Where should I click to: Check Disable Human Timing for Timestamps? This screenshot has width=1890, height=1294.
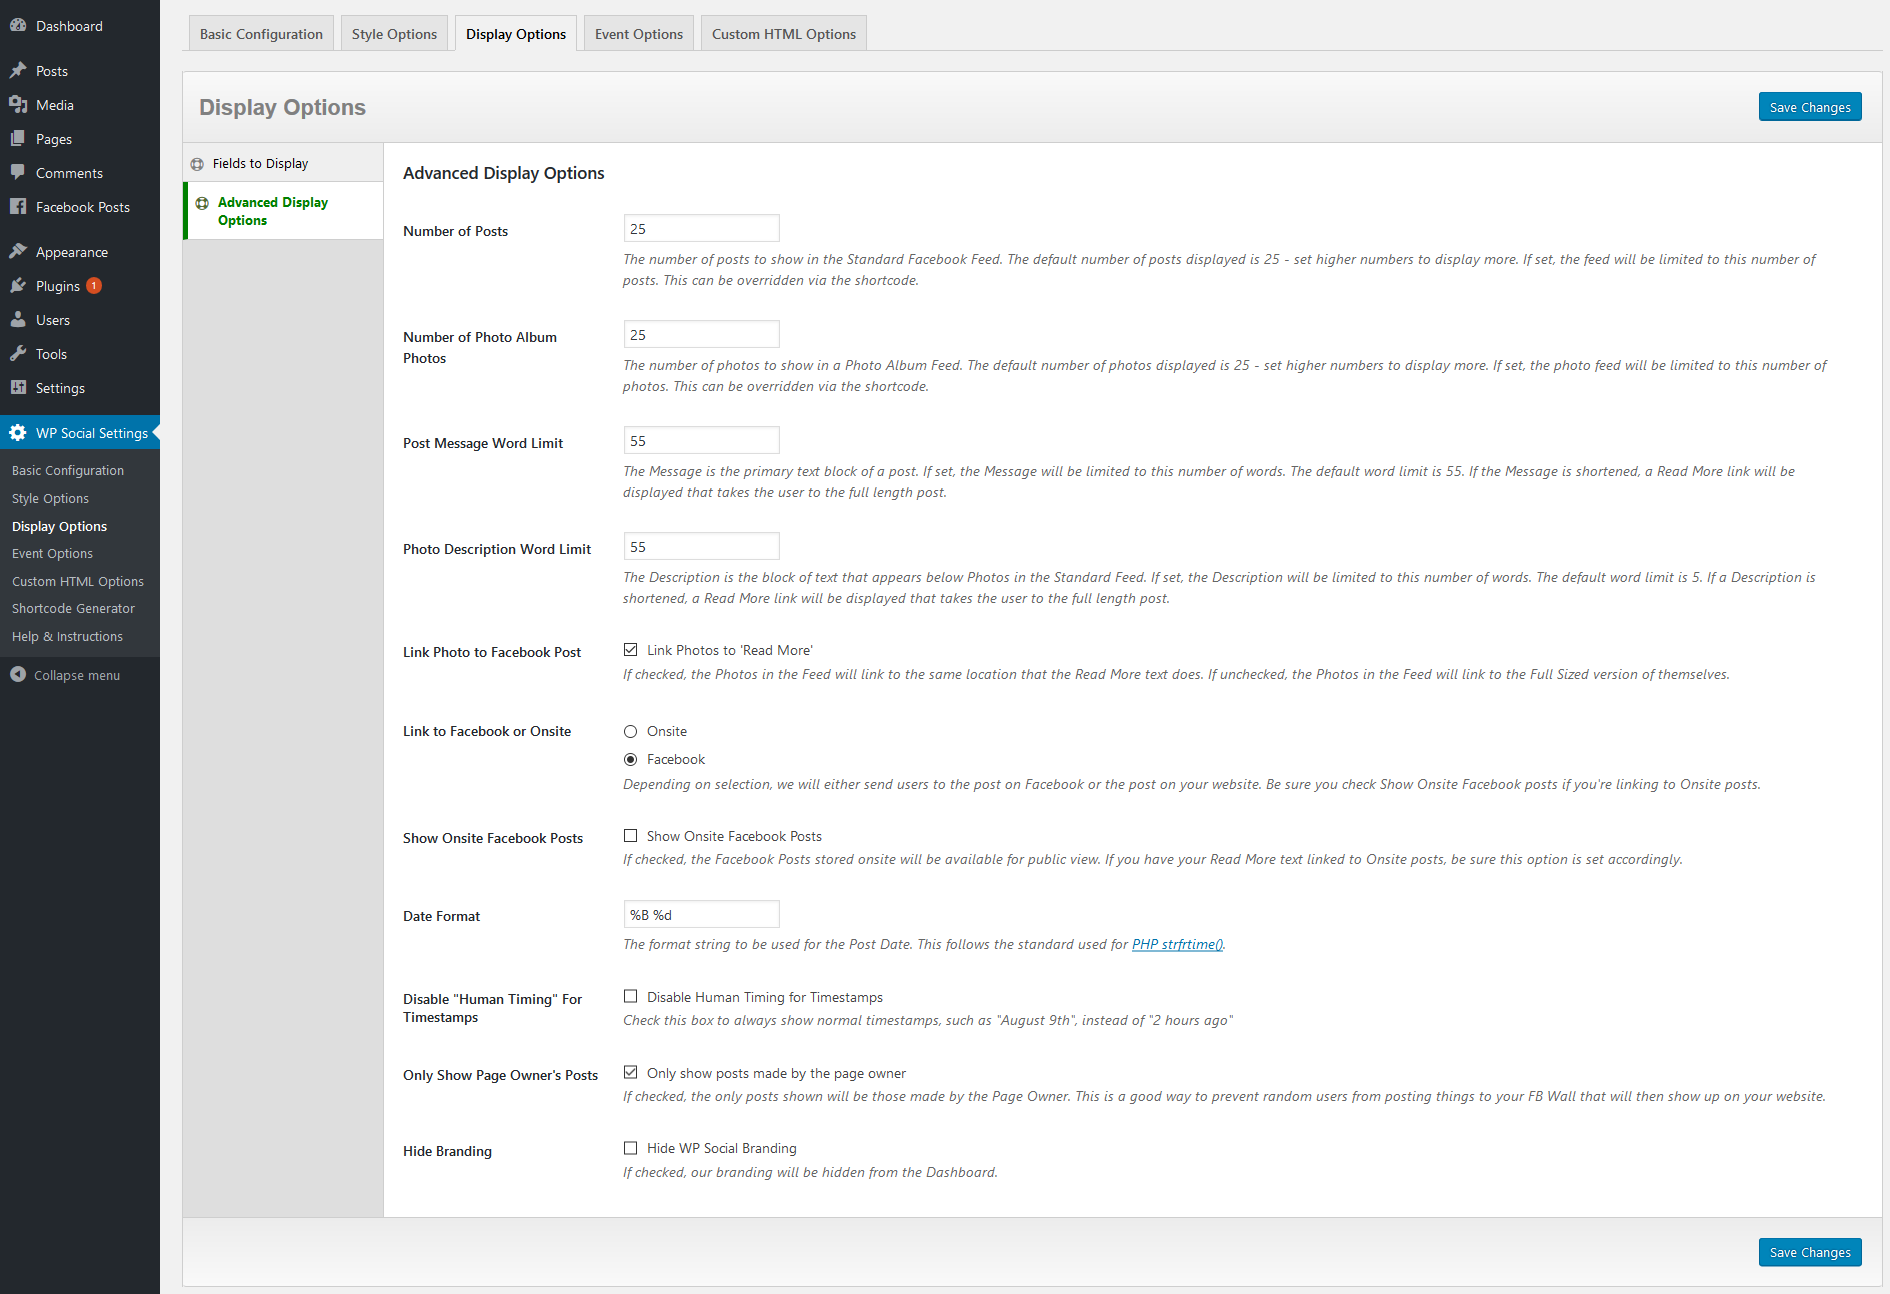point(631,997)
